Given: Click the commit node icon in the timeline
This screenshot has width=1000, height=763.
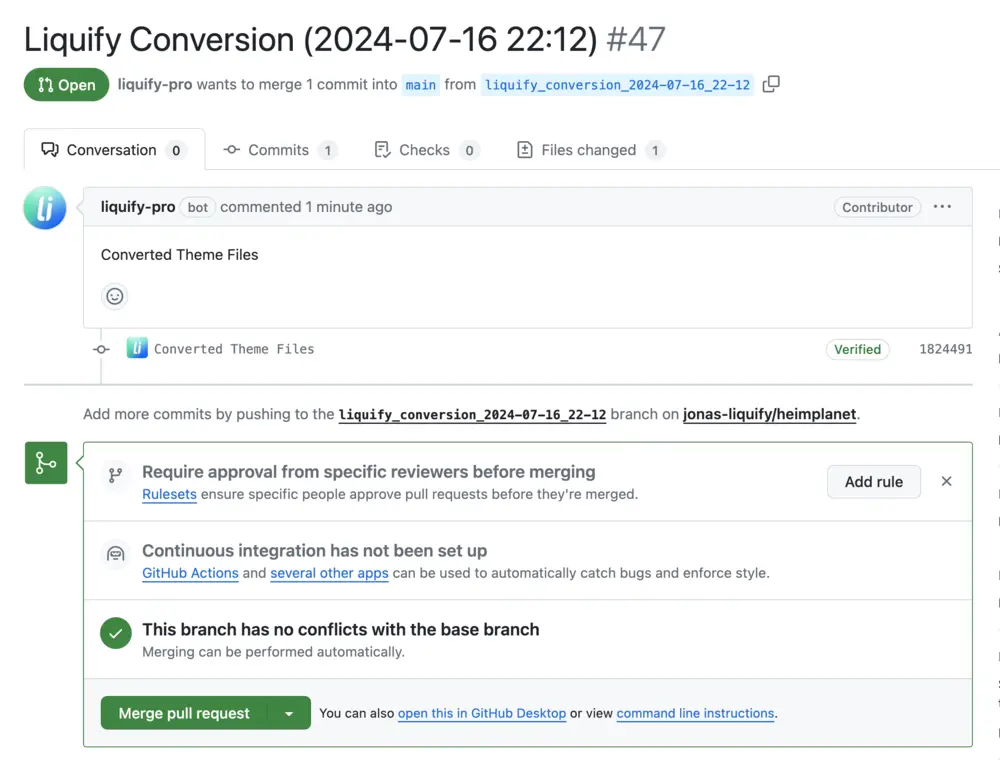Looking at the screenshot, I should 101,349.
